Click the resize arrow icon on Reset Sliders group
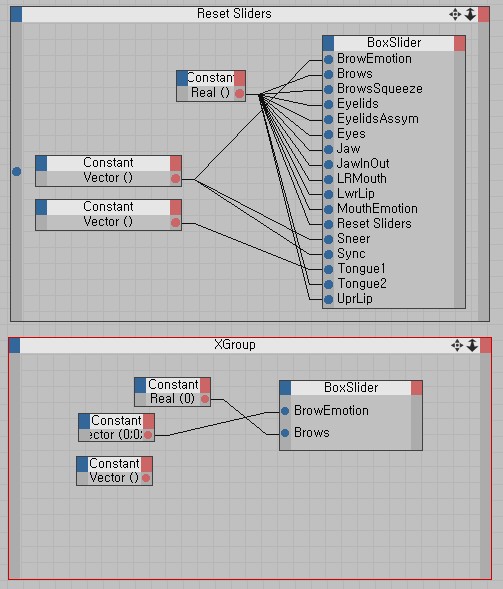 click(470, 15)
